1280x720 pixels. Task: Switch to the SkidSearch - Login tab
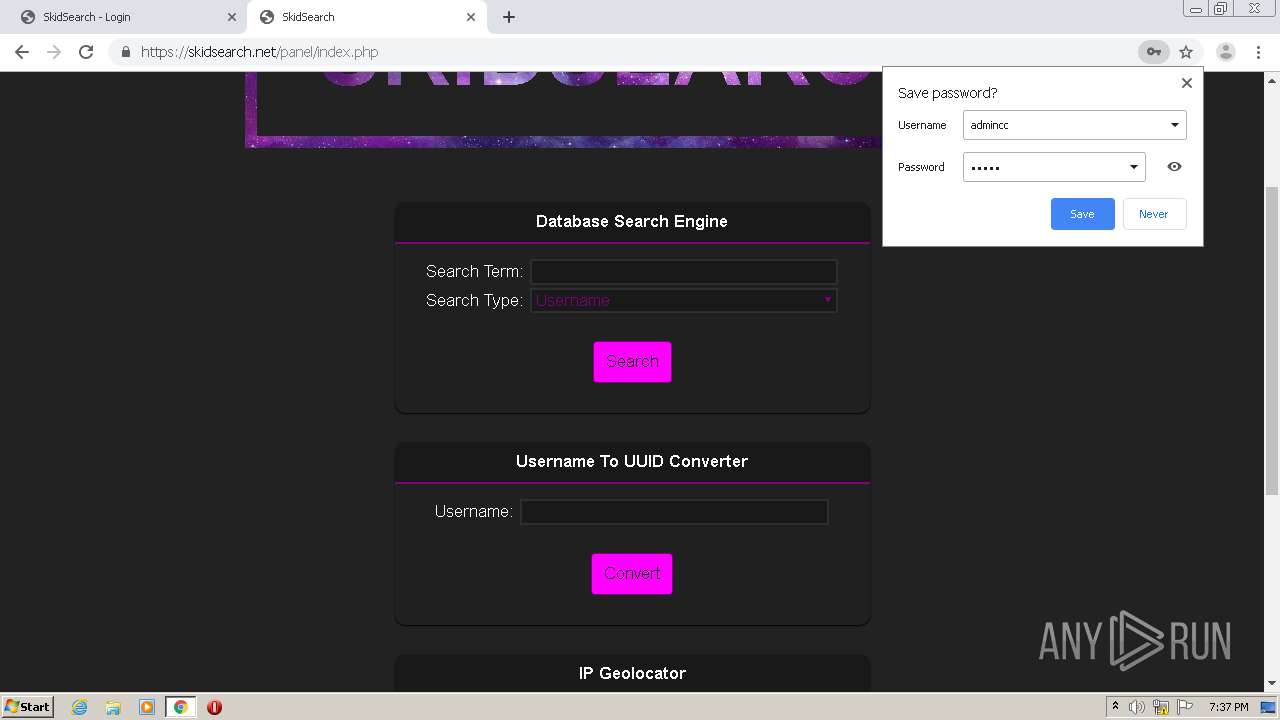pyautogui.click(x=126, y=17)
